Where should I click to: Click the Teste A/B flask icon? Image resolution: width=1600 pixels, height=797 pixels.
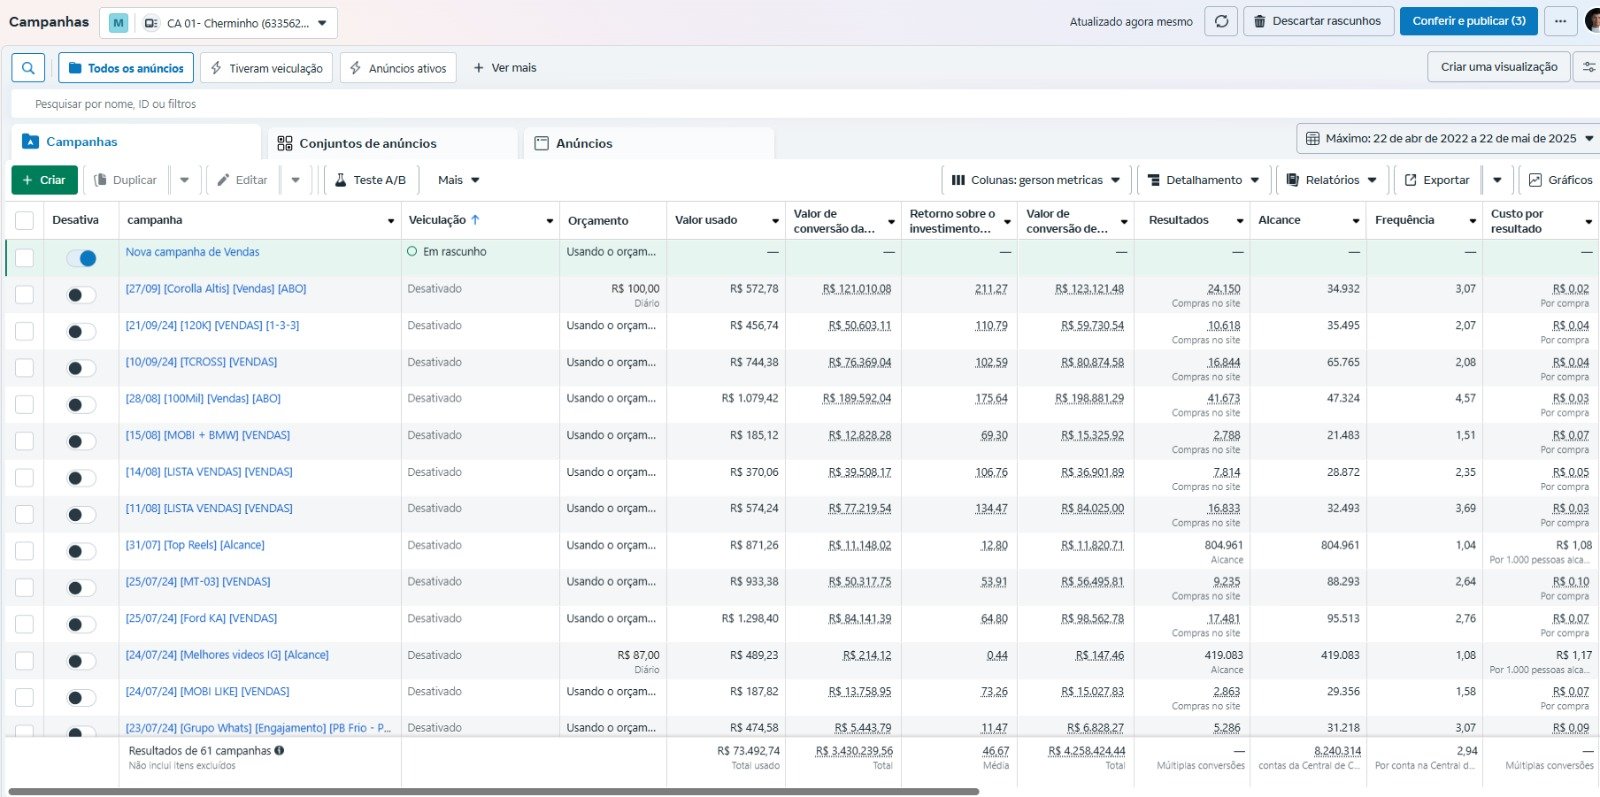341,180
